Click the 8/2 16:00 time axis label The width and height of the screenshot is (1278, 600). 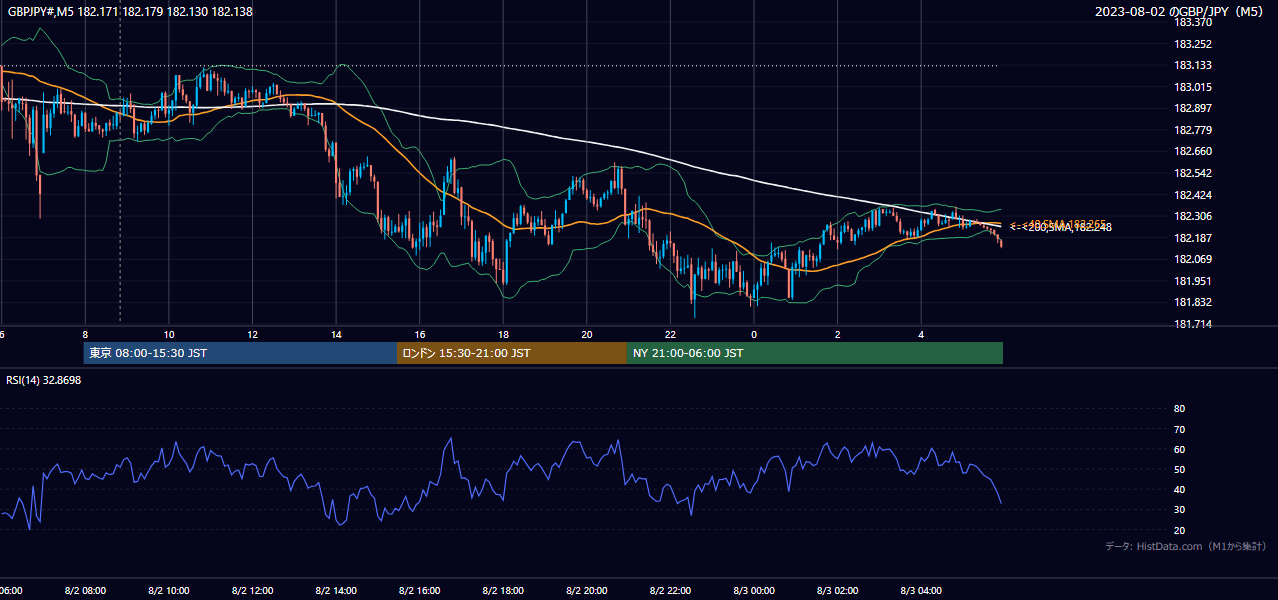420,591
